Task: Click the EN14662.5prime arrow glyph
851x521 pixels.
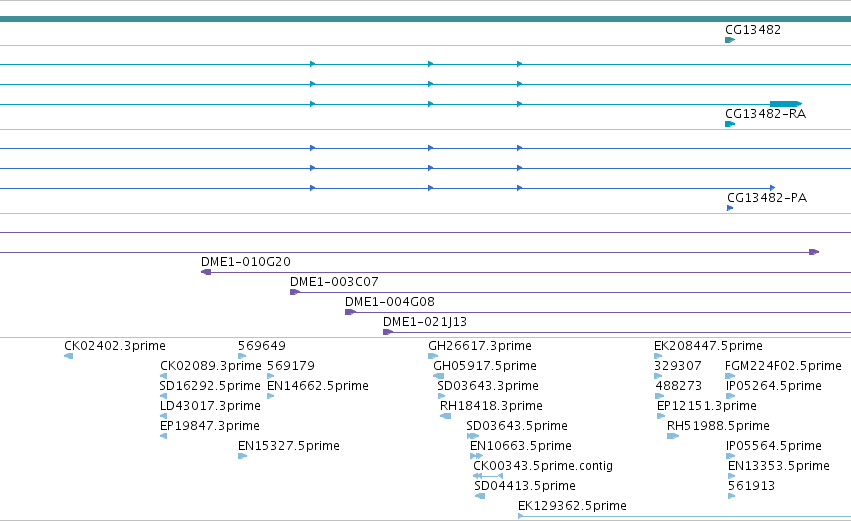Action: pyautogui.click(x=270, y=397)
